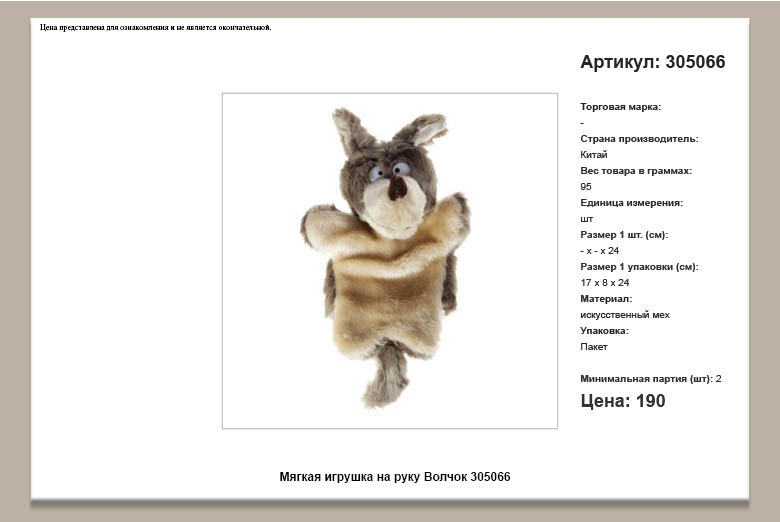
Task: Select the packaging value 'Пакет'
Action: coord(594,347)
